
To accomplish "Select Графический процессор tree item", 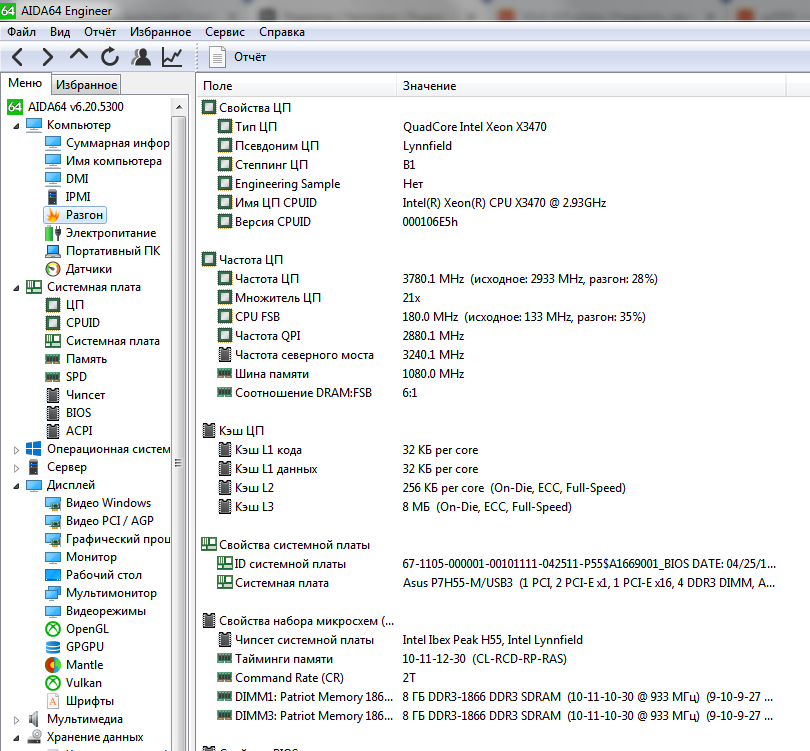I will tap(107, 539).
